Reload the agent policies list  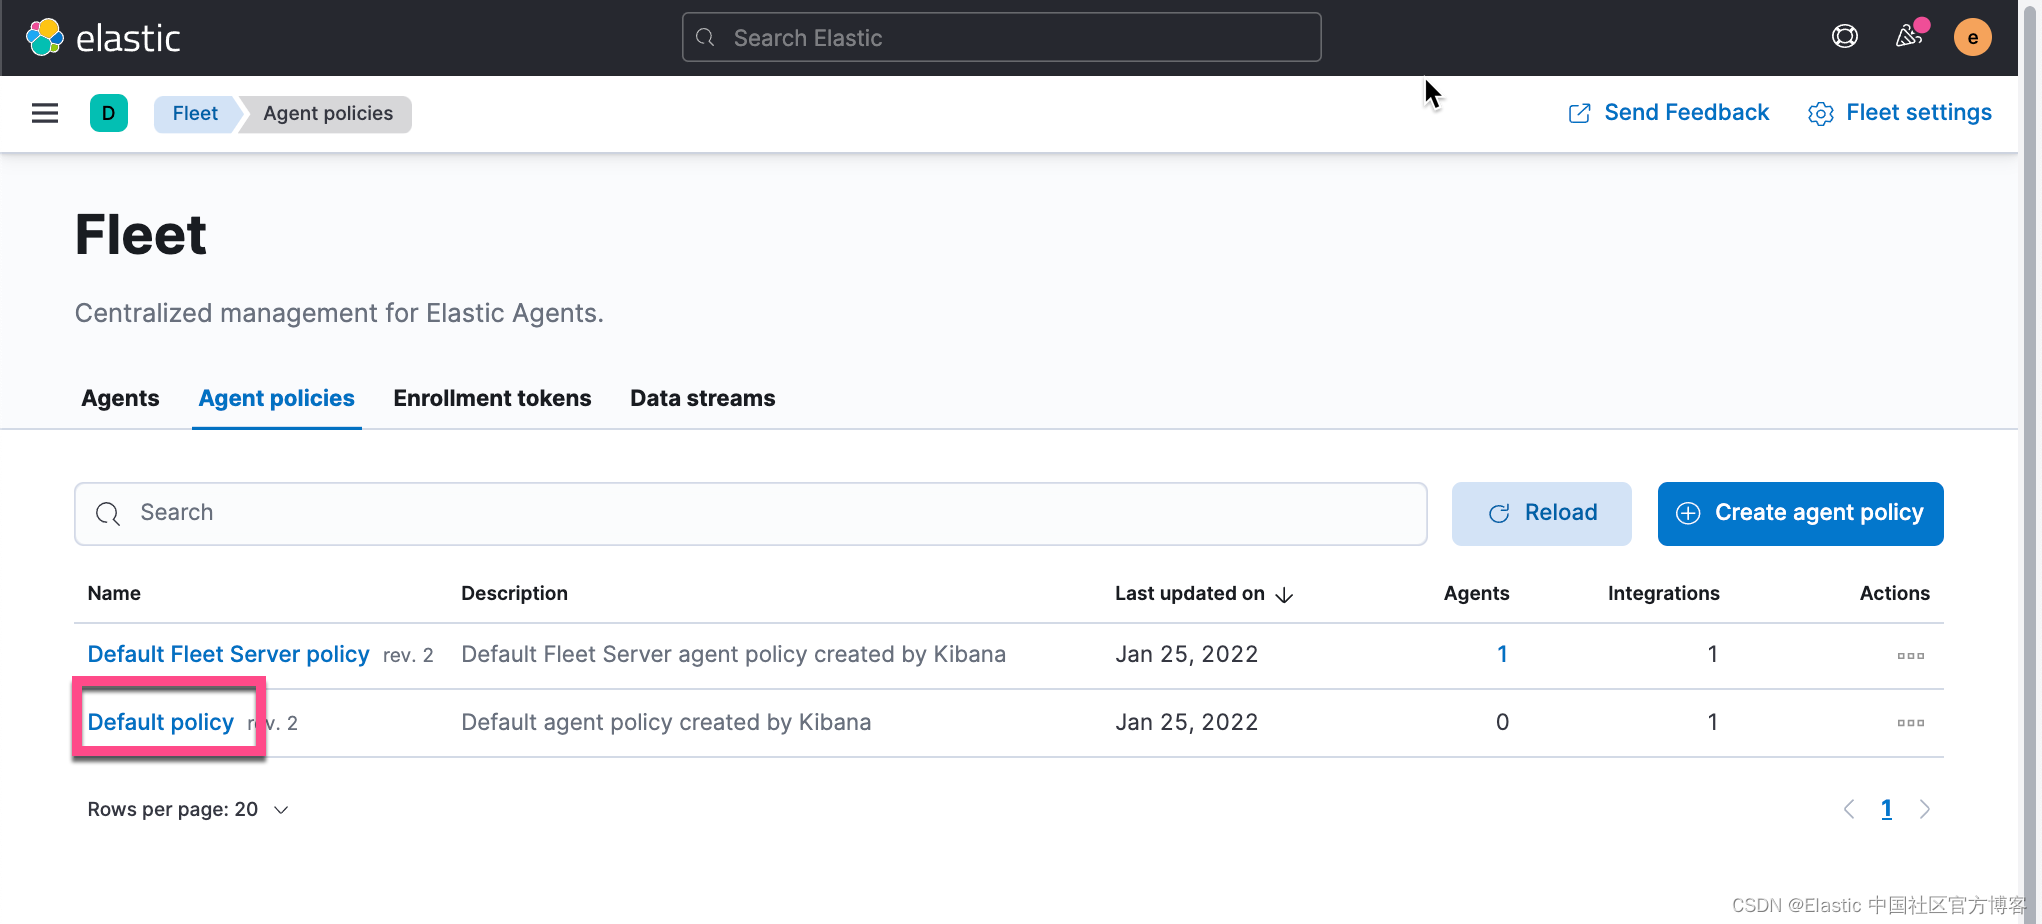1541,513
